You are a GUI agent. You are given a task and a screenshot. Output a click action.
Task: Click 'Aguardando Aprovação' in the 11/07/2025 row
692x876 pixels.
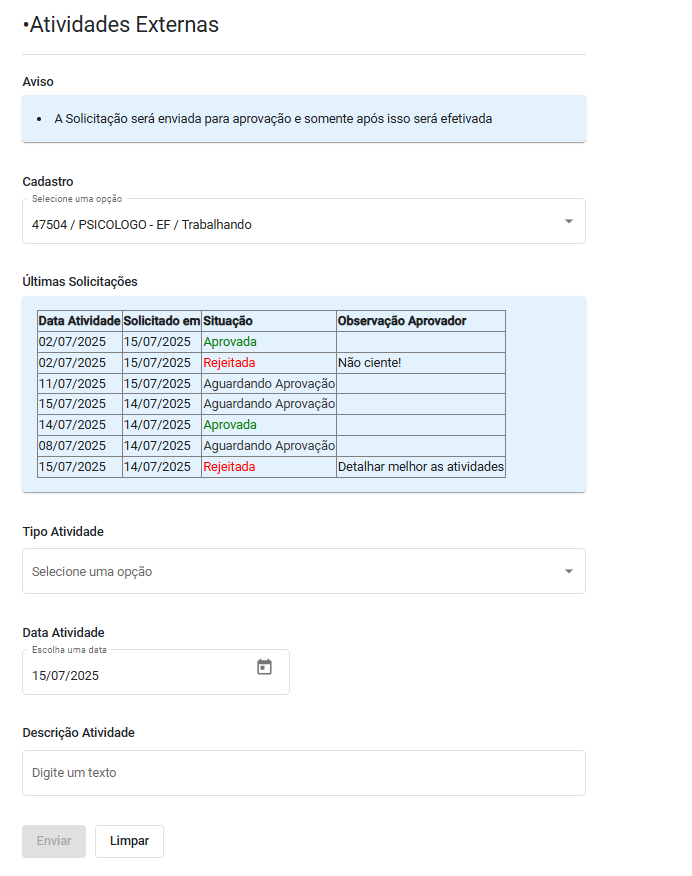tap(269, 384)
